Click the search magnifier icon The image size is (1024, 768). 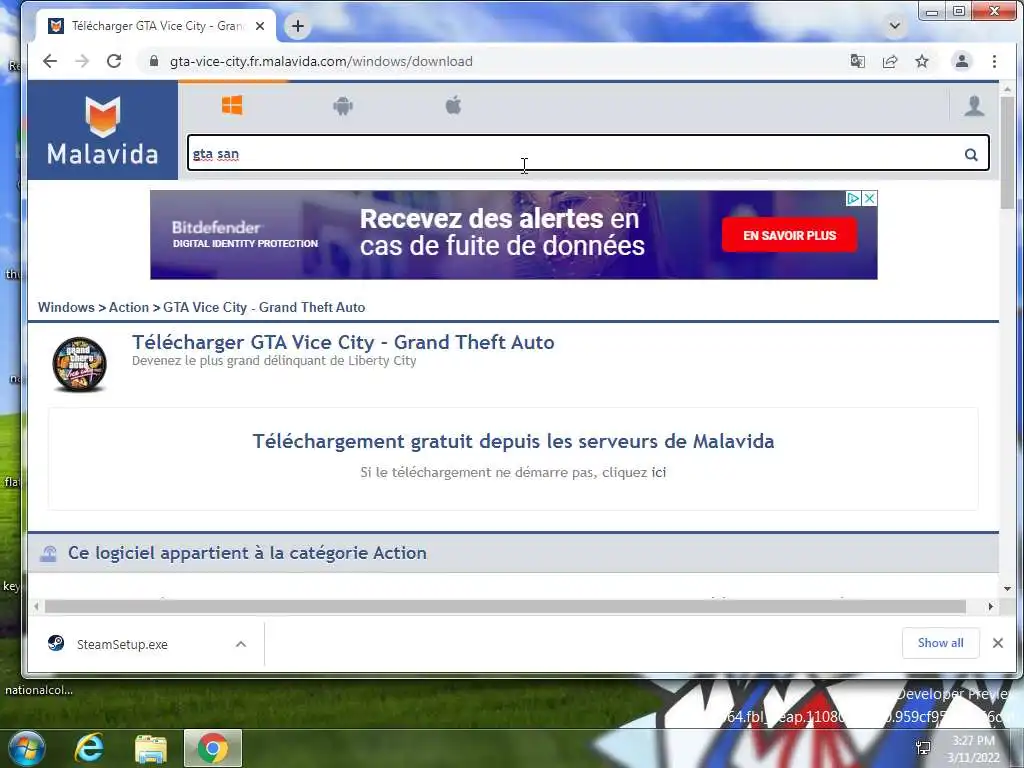(x=971, y=154)
